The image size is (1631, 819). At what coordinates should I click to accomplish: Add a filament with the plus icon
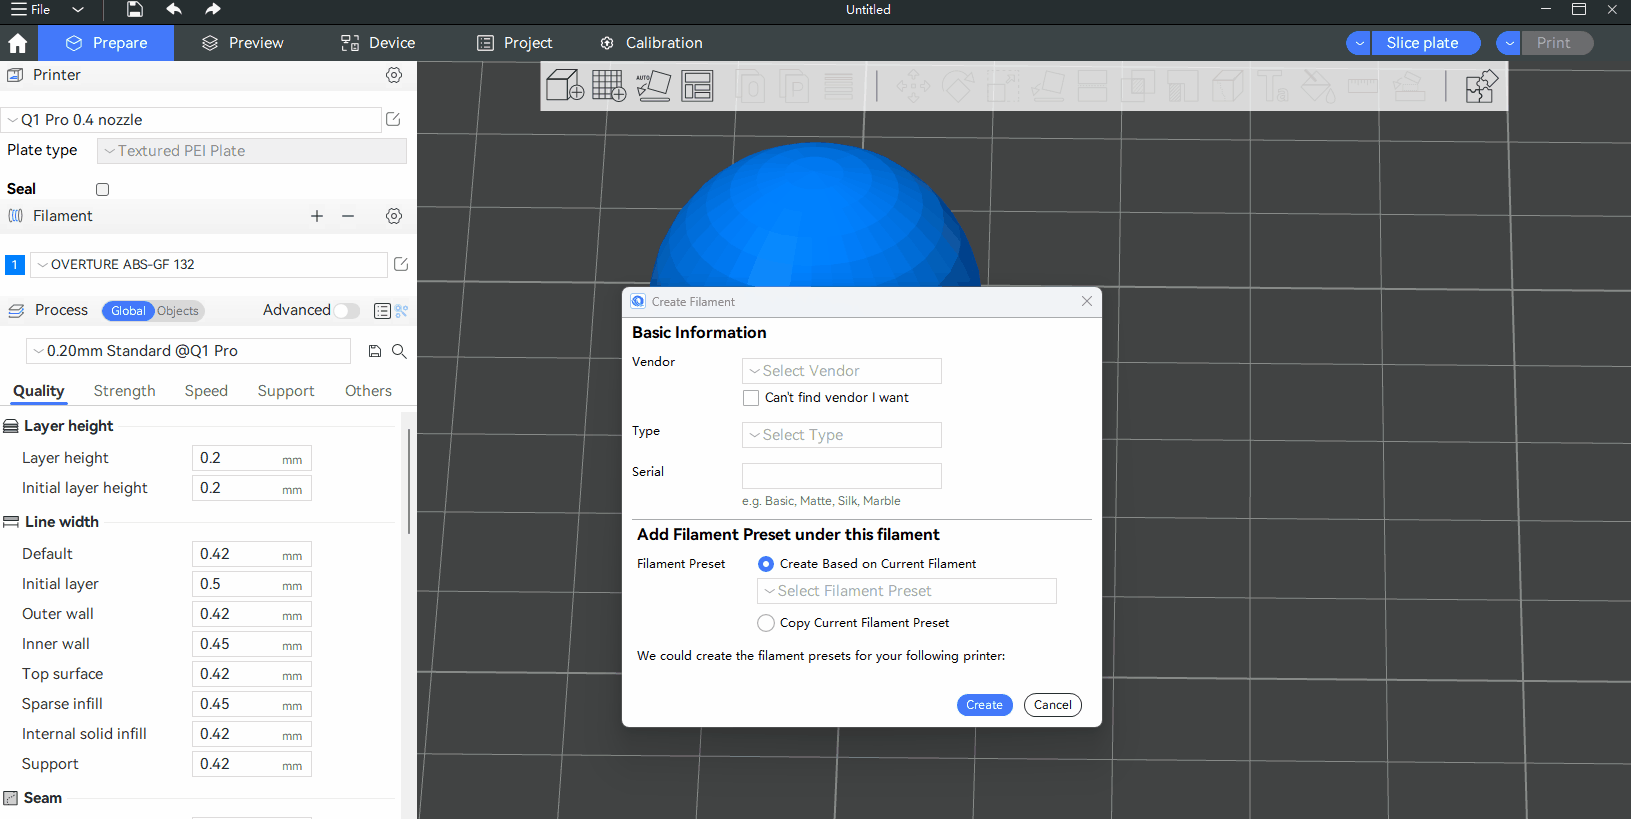pos(317,216)
